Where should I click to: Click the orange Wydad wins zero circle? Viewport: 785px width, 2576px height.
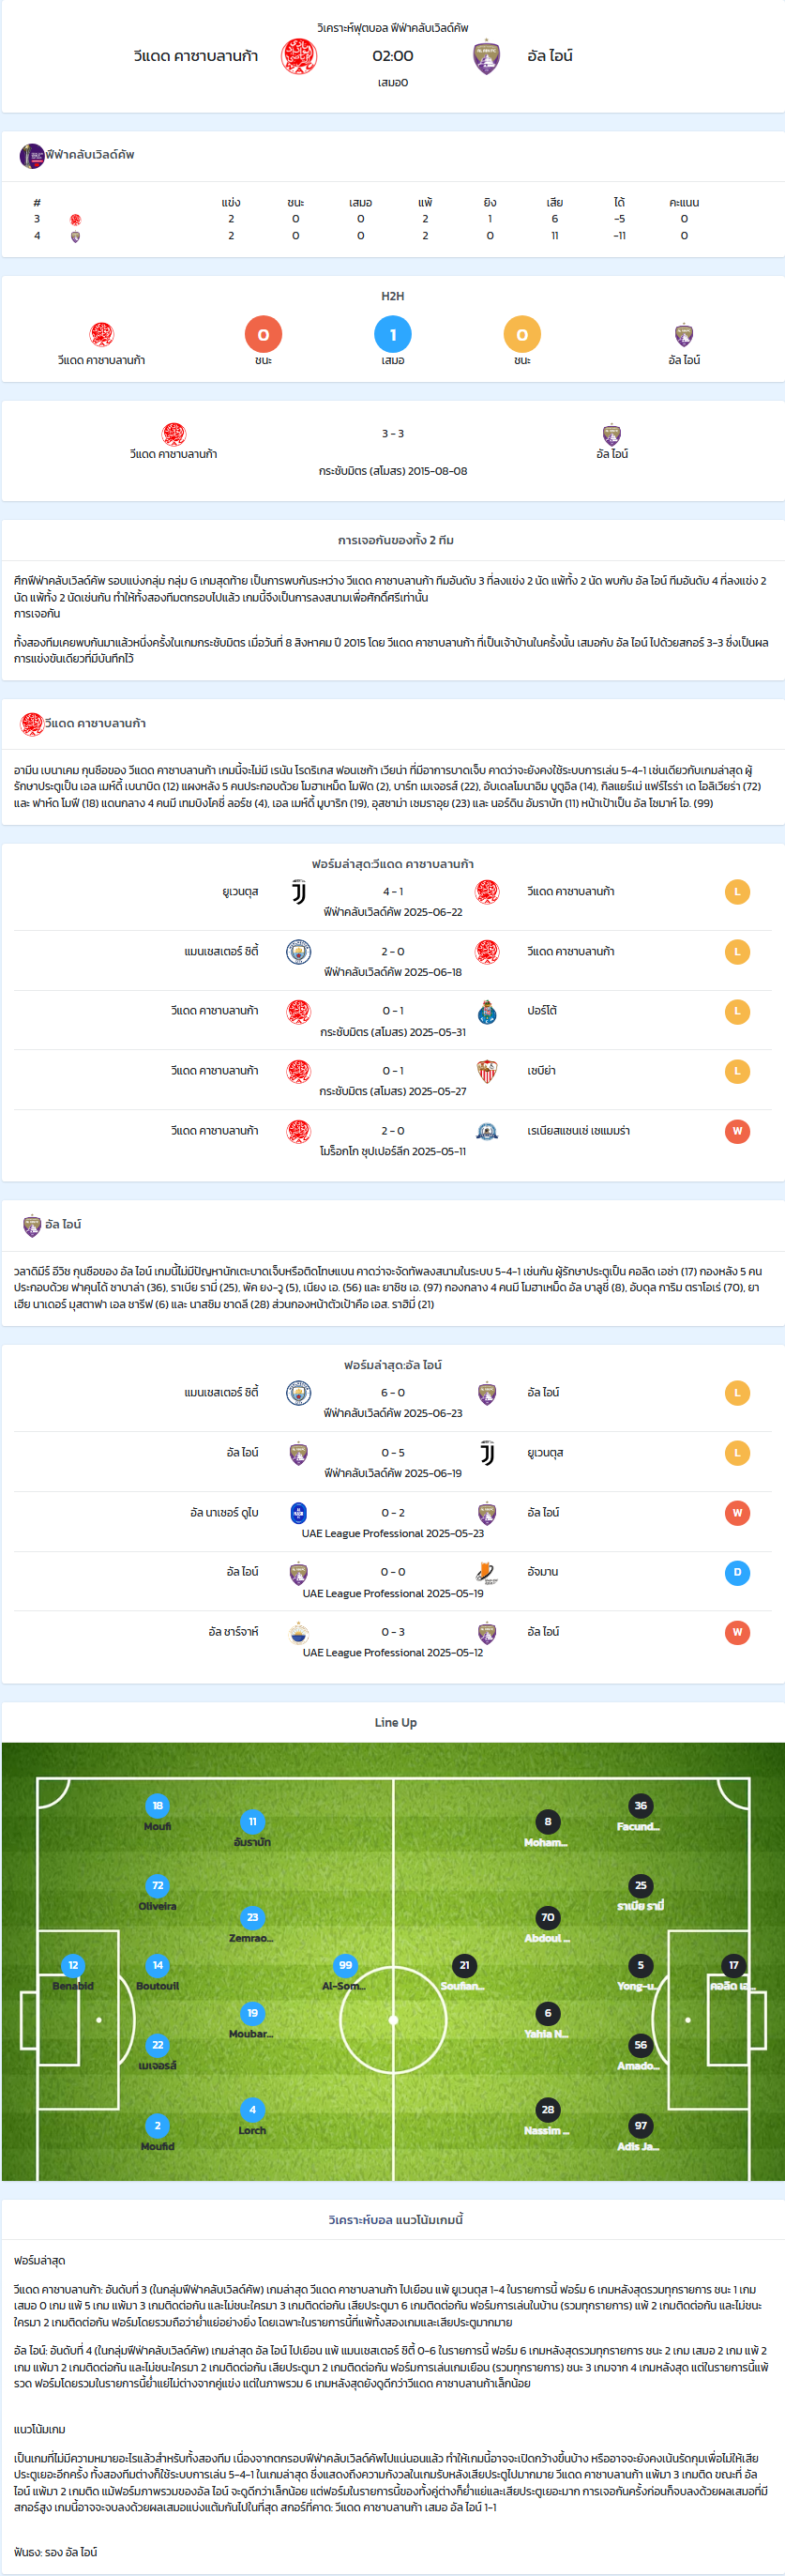[x=263, y=335]
